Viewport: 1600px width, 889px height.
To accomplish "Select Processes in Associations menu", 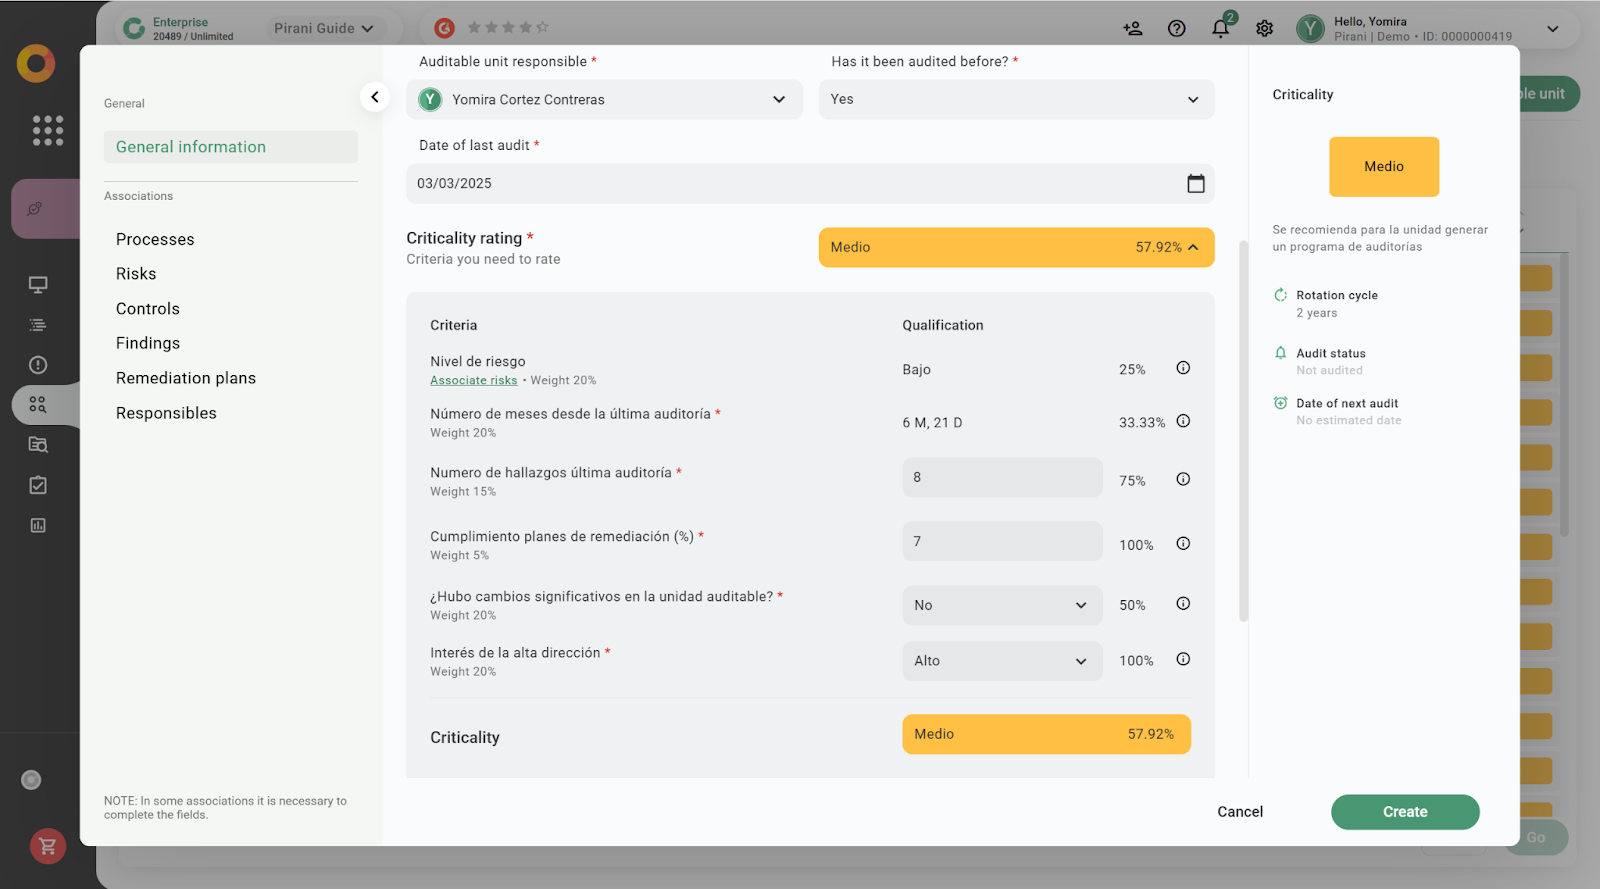I will pos(155,240).
